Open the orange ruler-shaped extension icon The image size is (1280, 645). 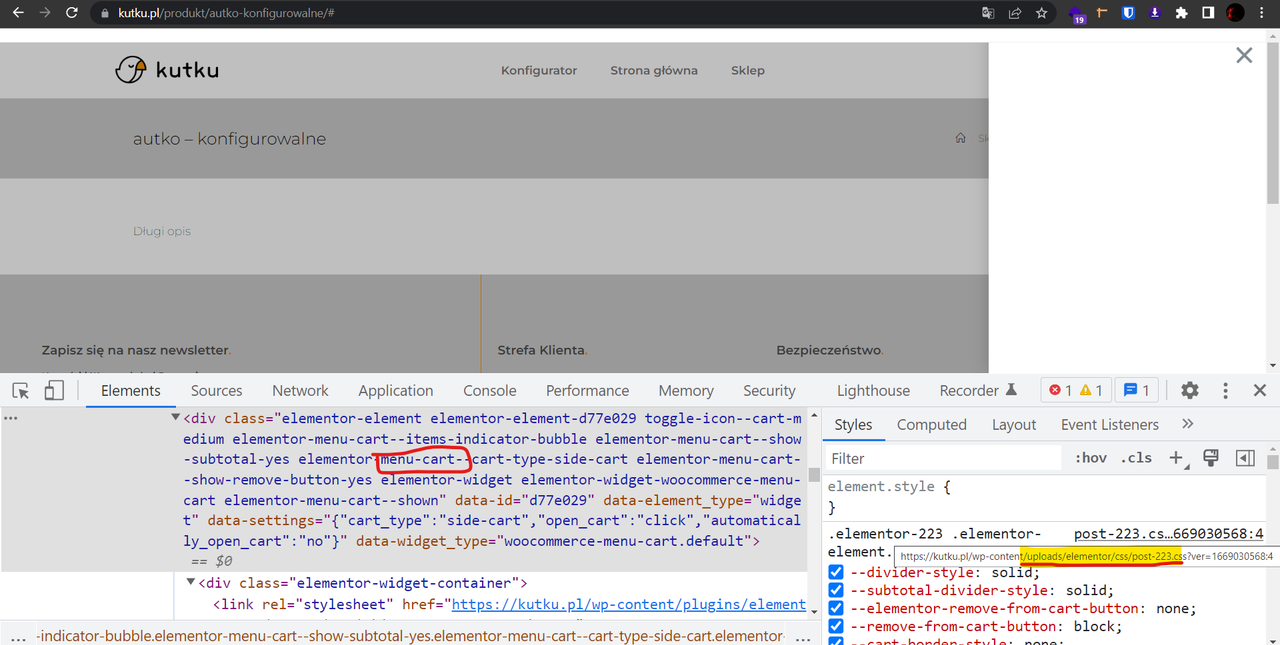pyautogui.click(x=1103, y=13)
